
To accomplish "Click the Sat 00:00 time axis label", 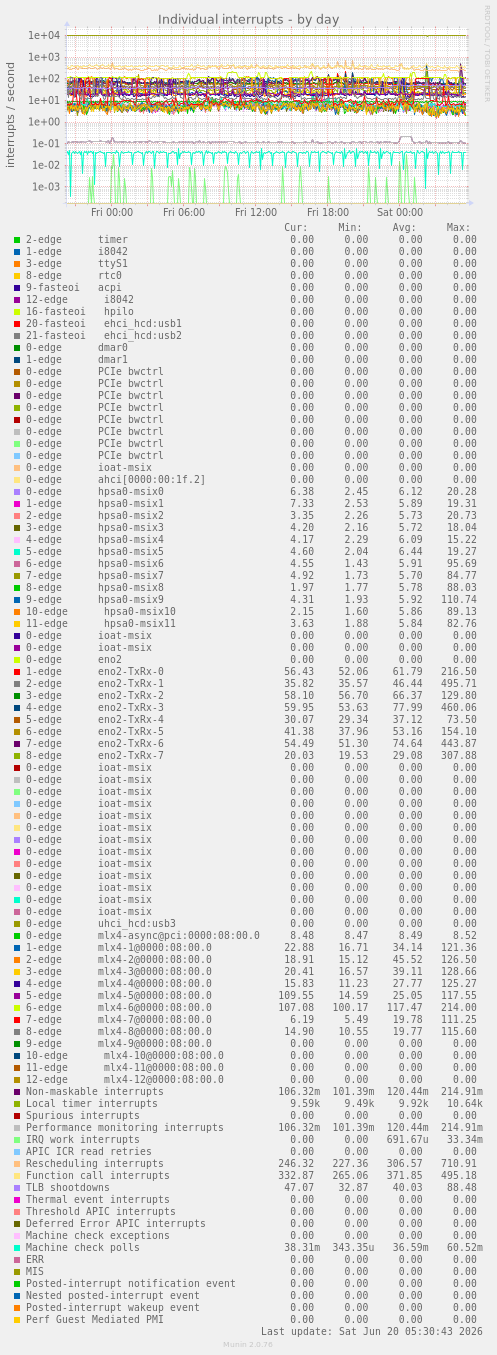I will [x=400, y=212].
